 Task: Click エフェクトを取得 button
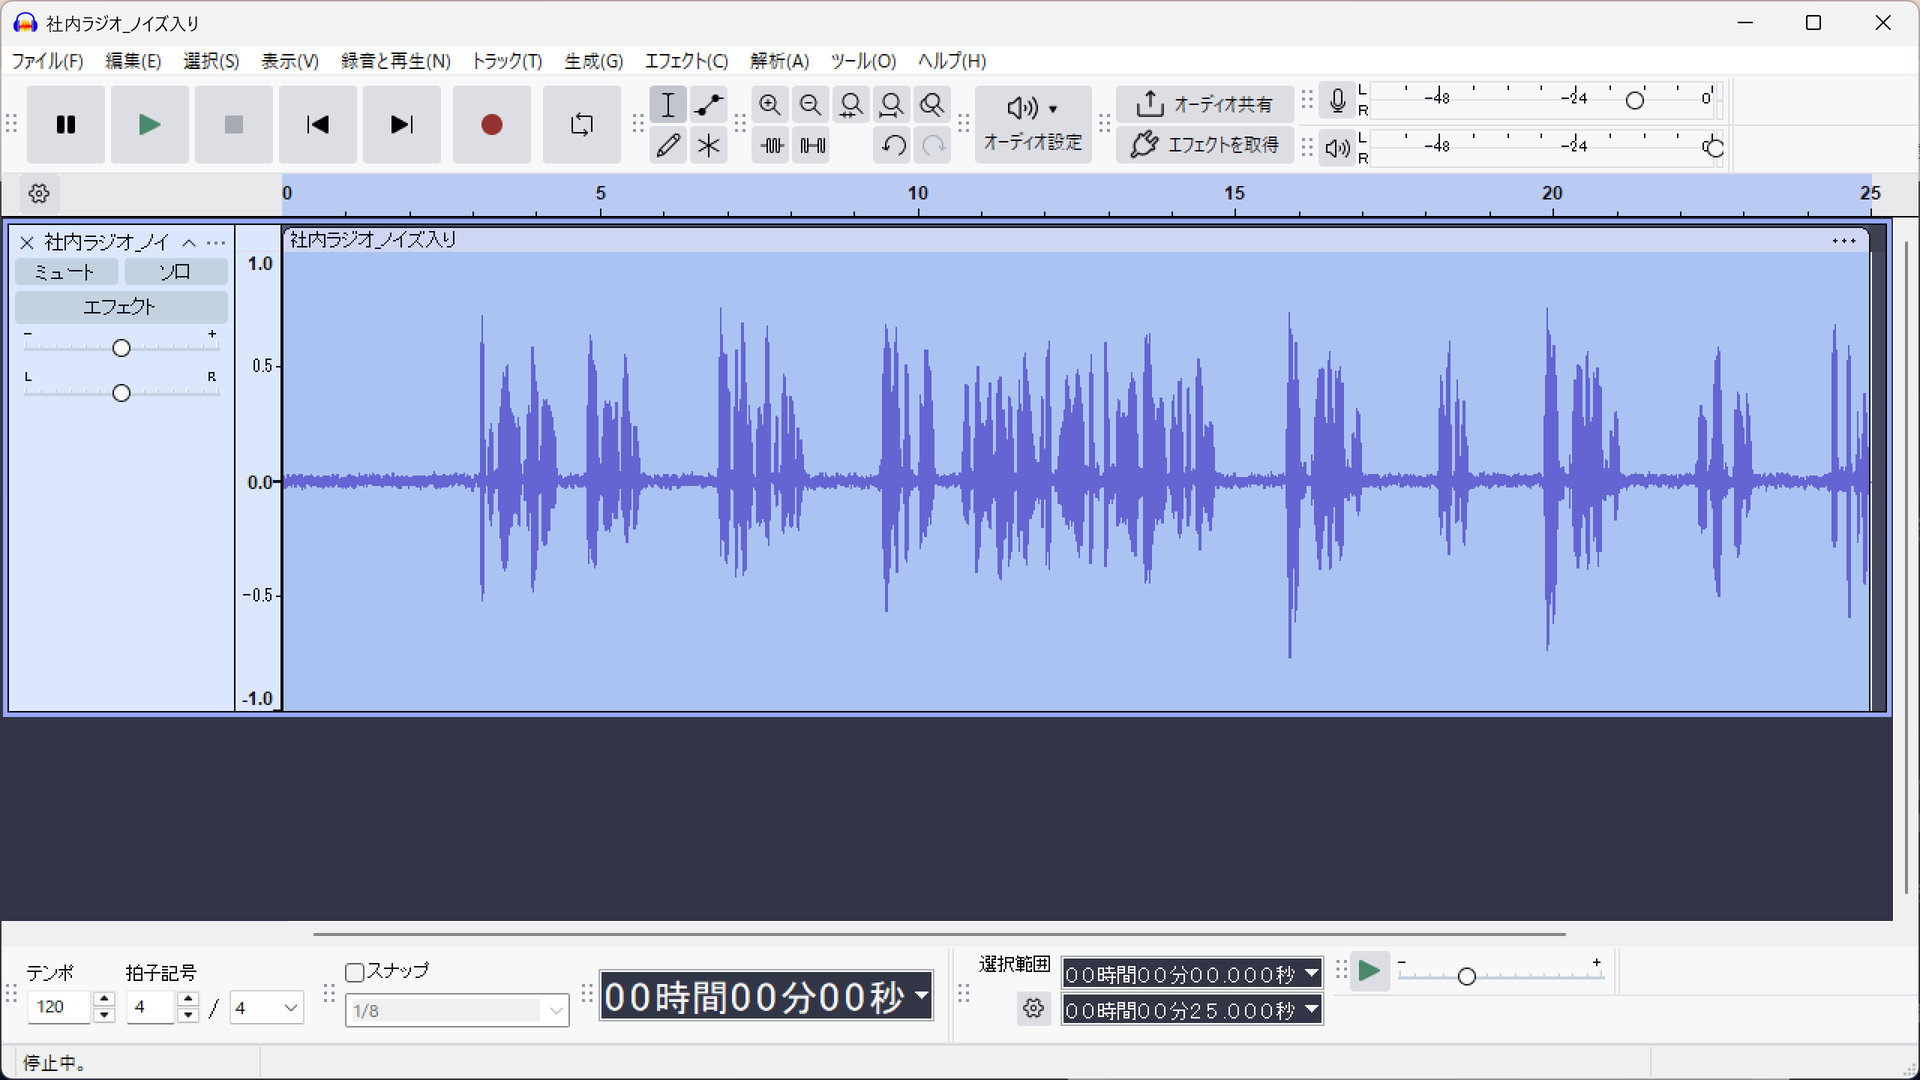point(1205,145)
